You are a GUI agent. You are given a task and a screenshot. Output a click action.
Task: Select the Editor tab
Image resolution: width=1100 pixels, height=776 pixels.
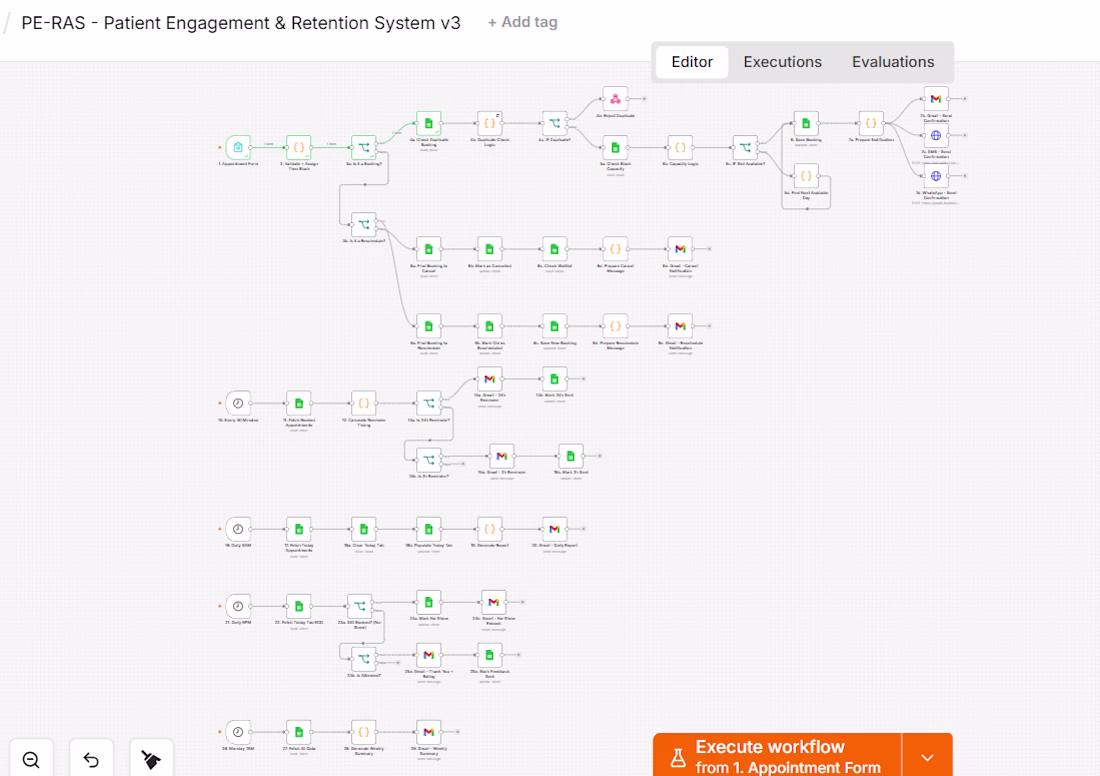[692, 62]
